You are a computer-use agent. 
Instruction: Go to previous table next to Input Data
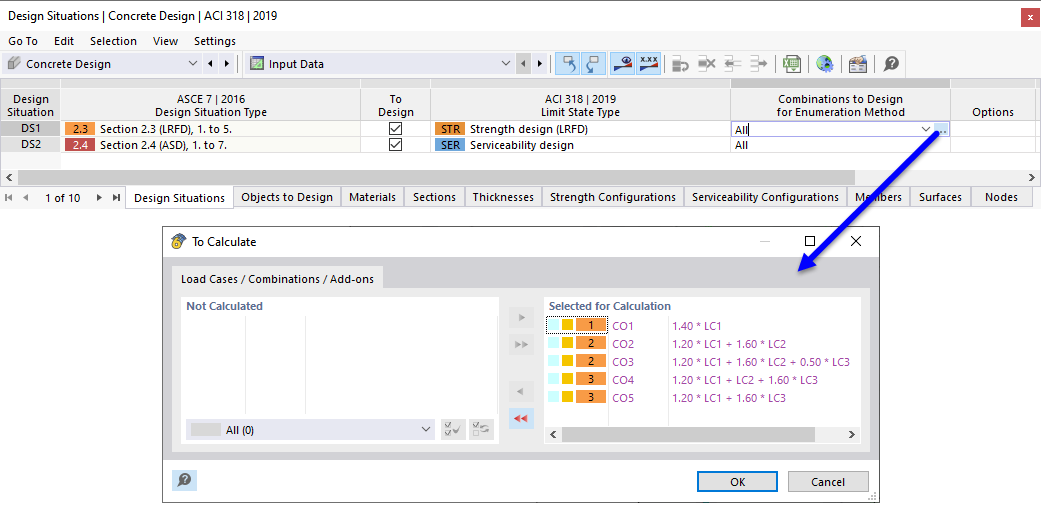(523, 64)
